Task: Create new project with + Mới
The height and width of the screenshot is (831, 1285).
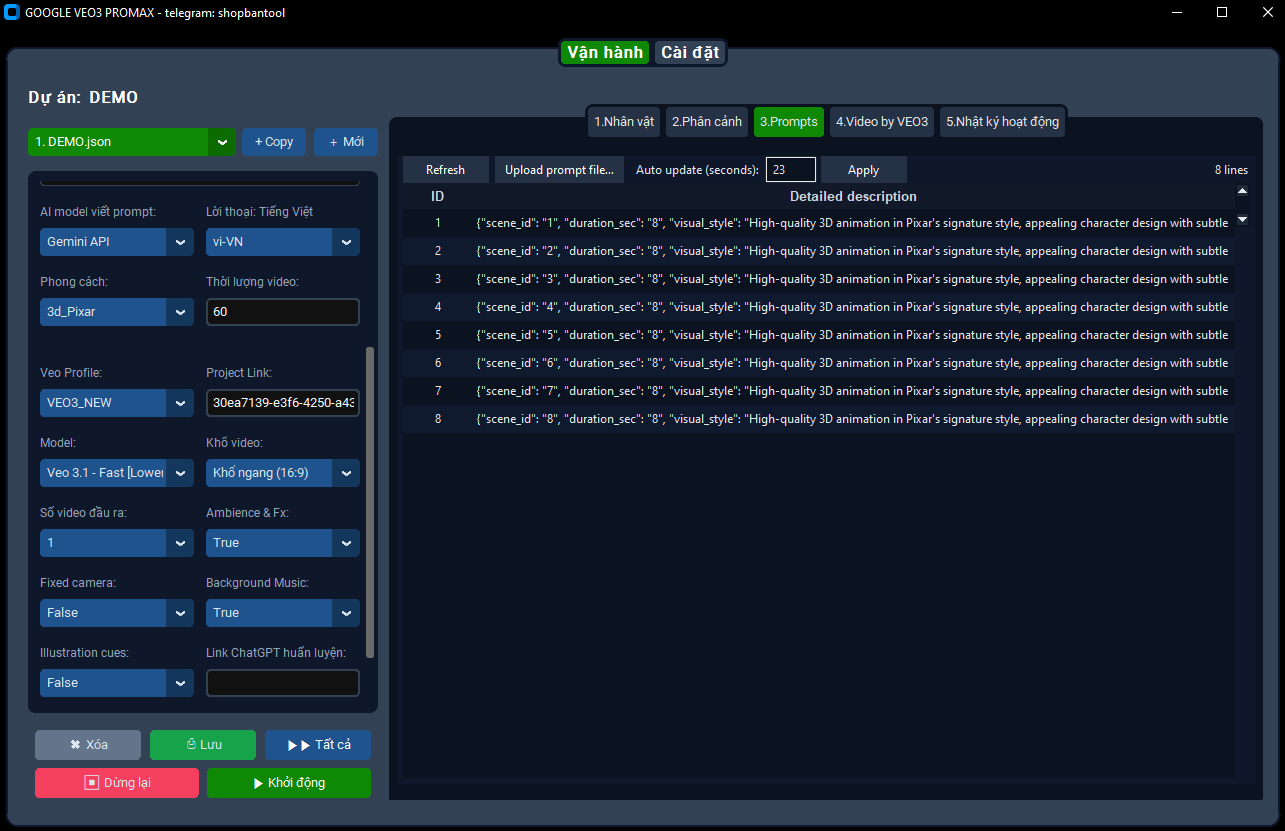Action: pos(345,142)
